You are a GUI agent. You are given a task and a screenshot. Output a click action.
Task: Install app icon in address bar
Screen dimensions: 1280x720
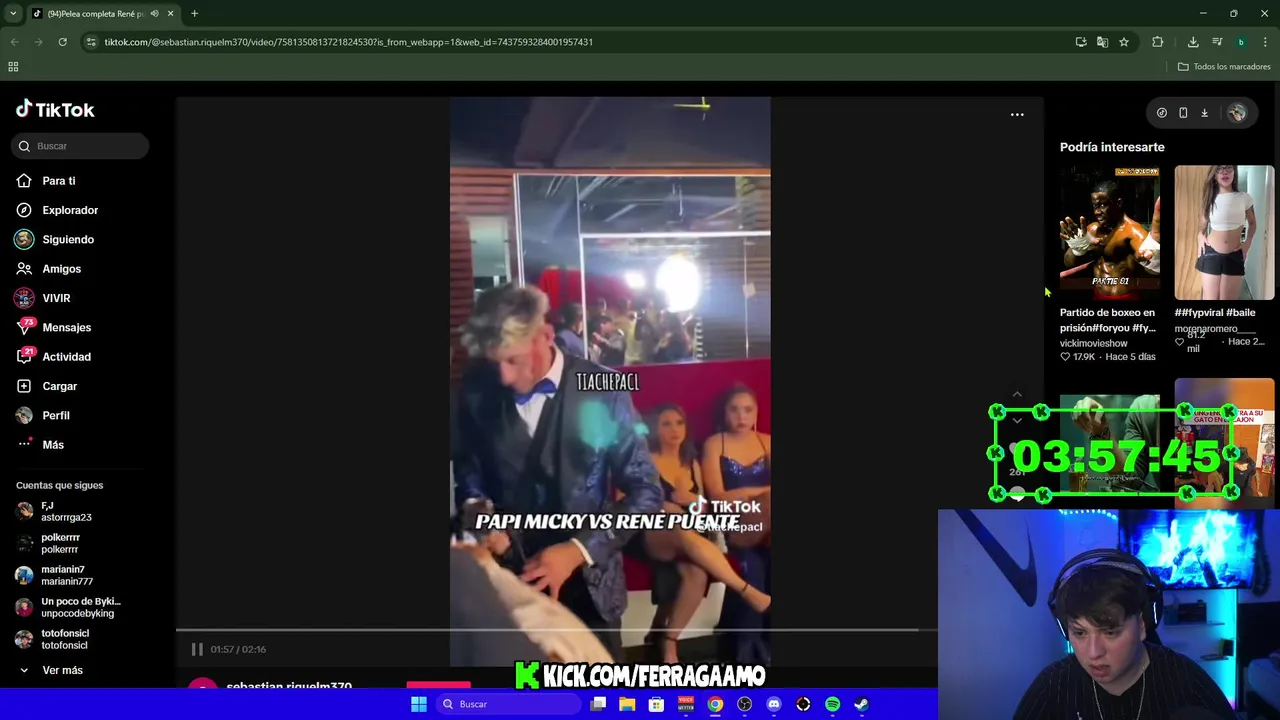(1081, 42)
